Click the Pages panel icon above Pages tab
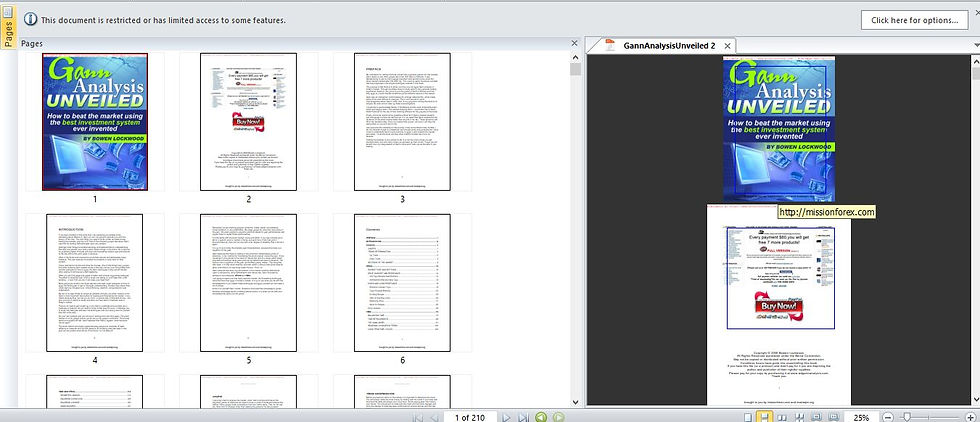The height and width of the screenshot is (422, 980). pos(8,11)
